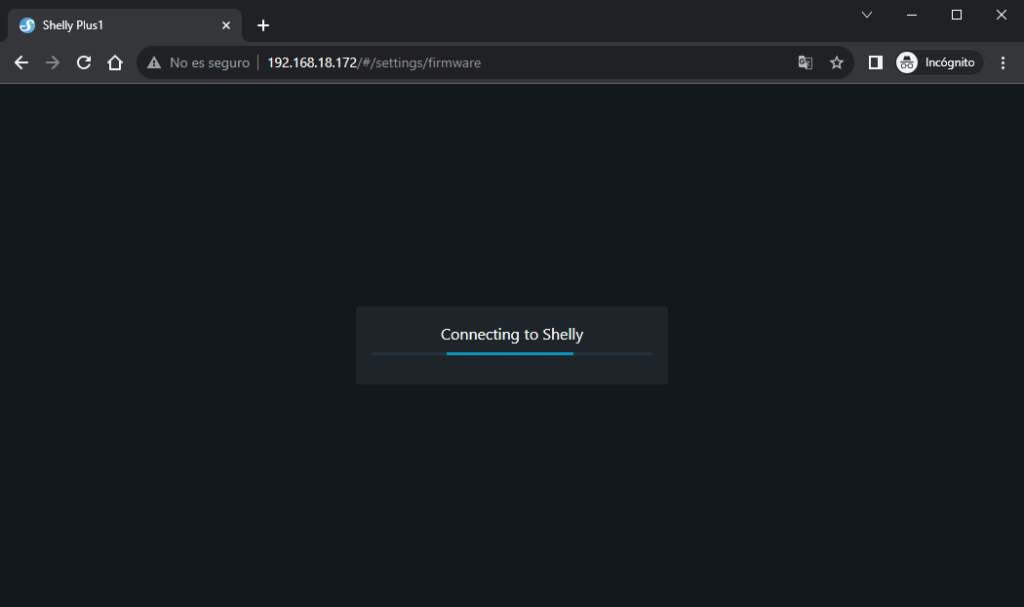Viewport: 1024px width, 607px height.
Task: Bookmark this page with the star
Action: (837, 63)
